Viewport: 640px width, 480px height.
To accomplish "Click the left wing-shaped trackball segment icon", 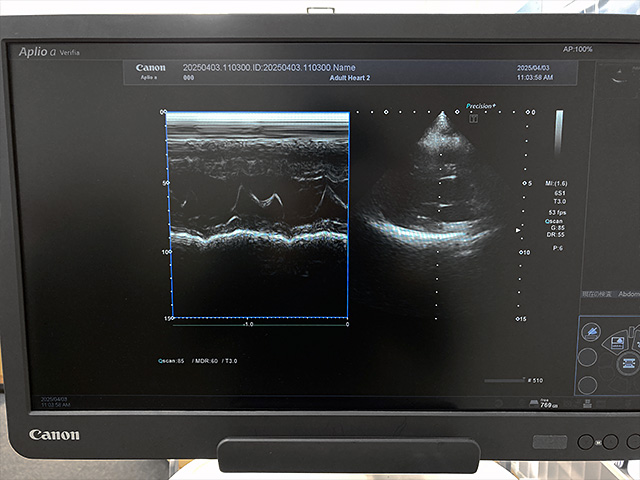I will [616, 342].
